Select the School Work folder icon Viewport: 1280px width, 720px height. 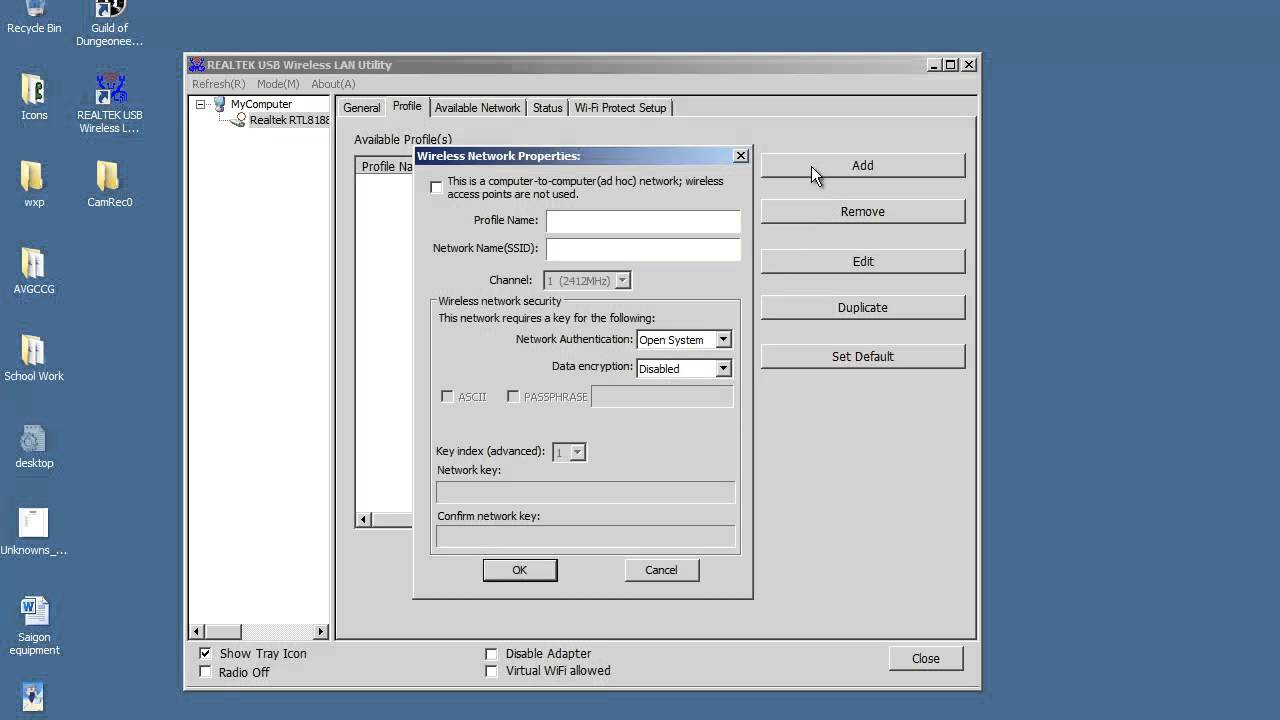point(34,358)
